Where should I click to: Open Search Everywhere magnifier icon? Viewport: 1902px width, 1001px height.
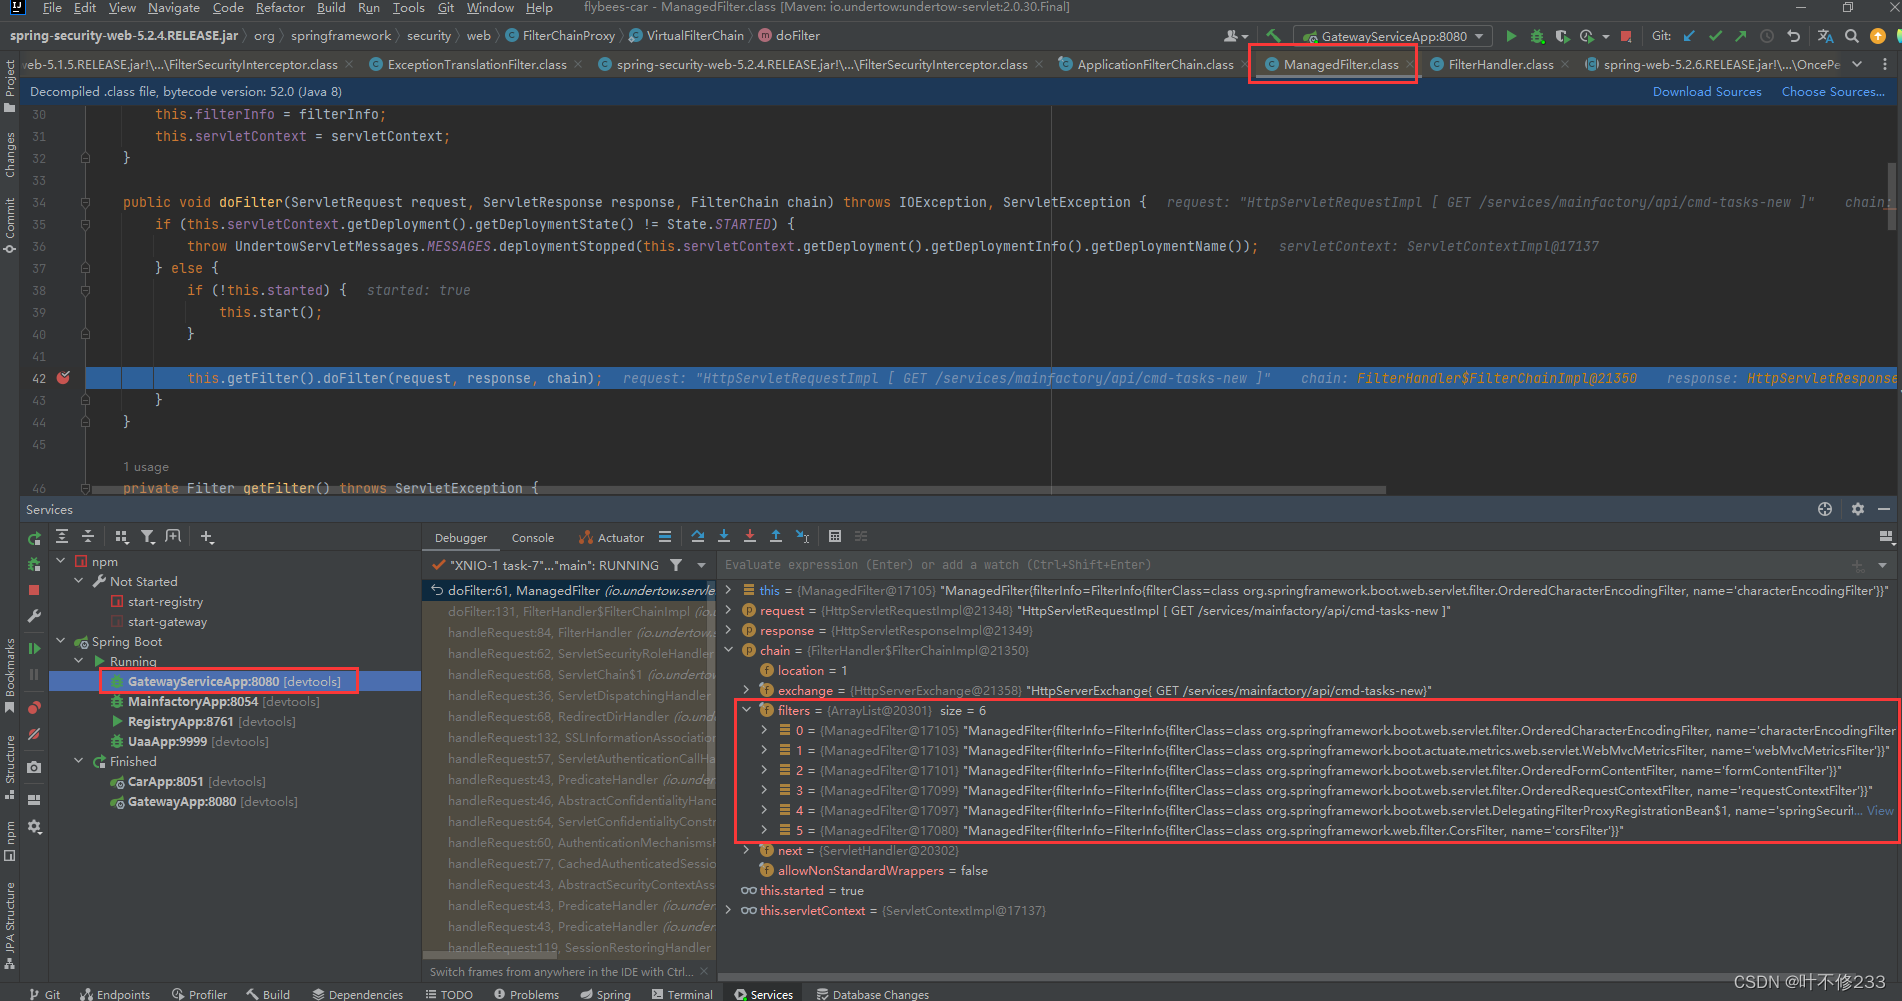click(1851, 36)
